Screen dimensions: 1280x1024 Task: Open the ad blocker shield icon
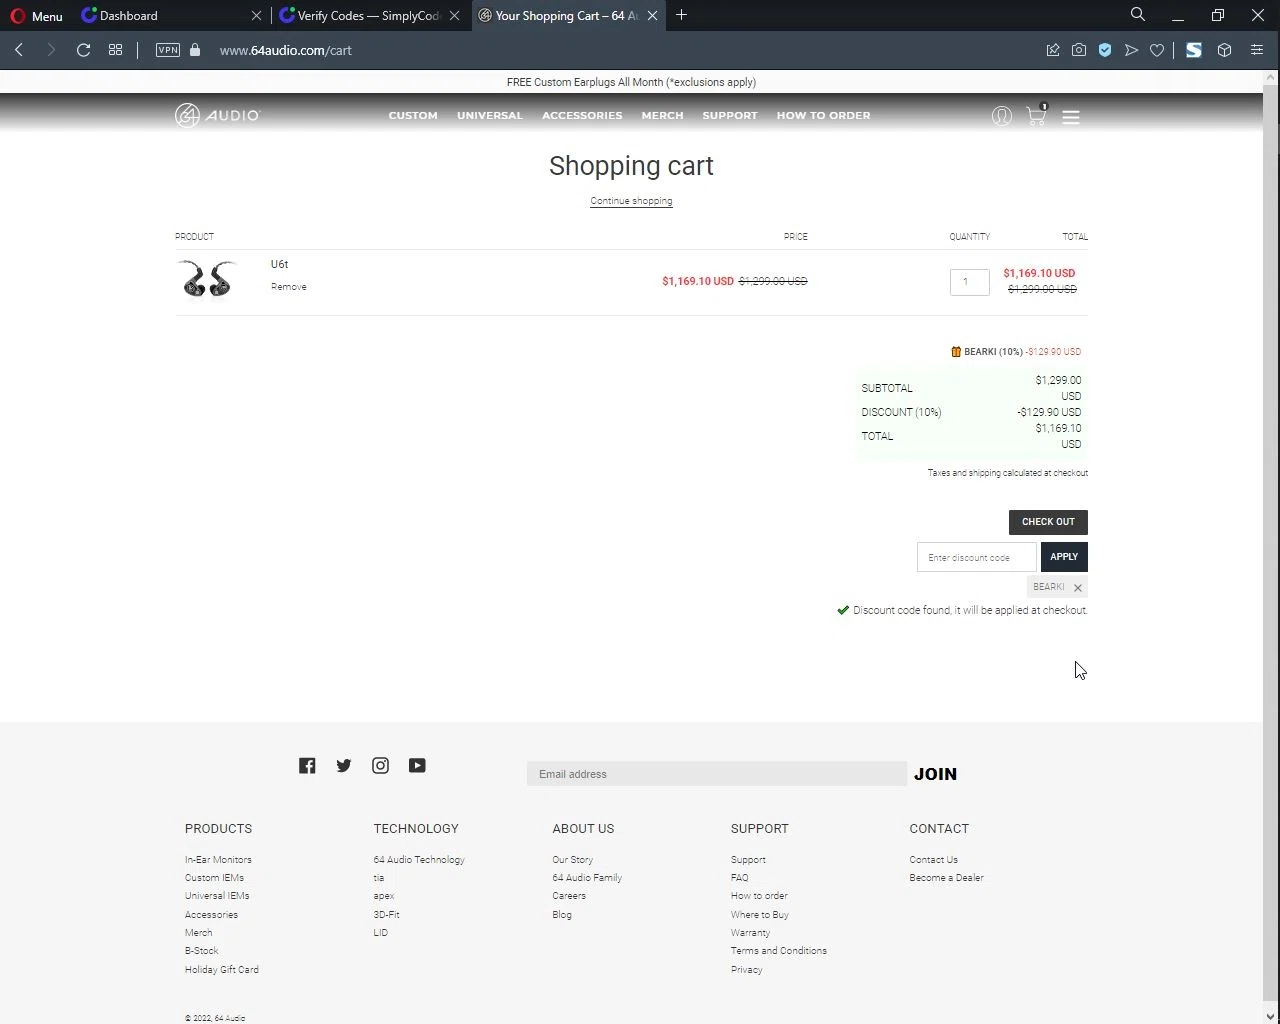[1105, 50]
